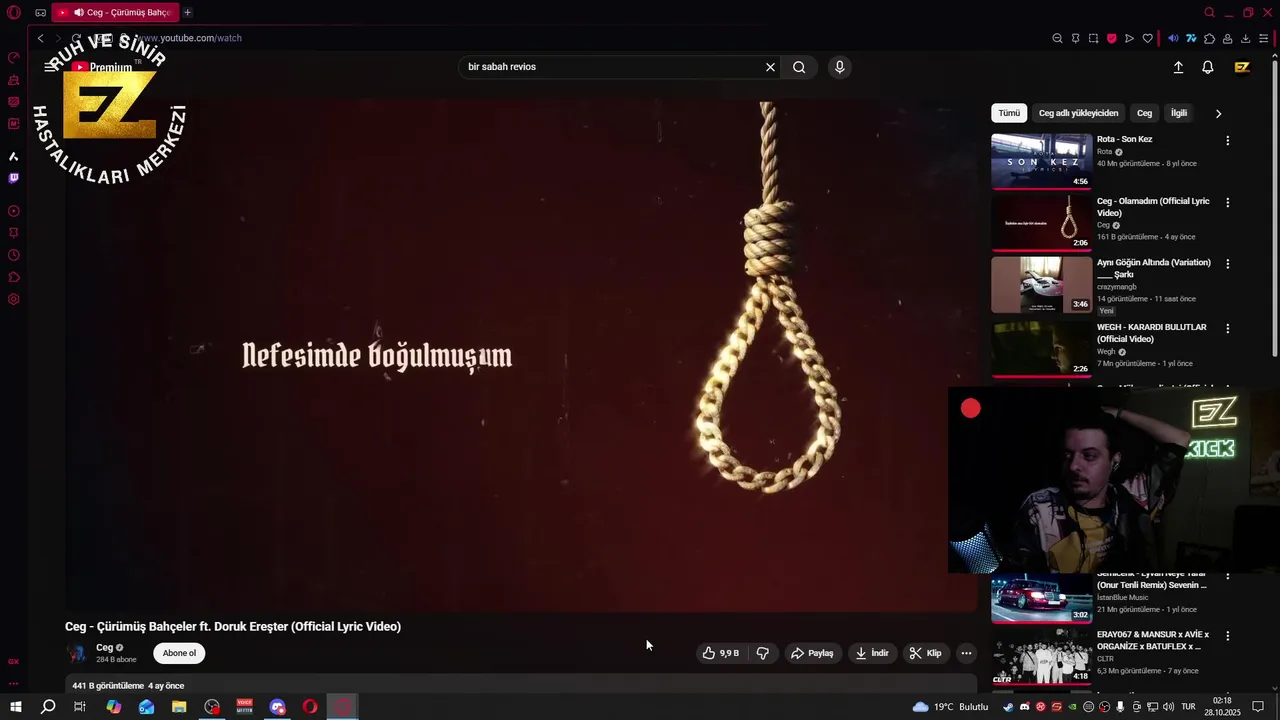1280x720 pixels.
Task: Create a clip with Klip button
Action: click(925, 653)
